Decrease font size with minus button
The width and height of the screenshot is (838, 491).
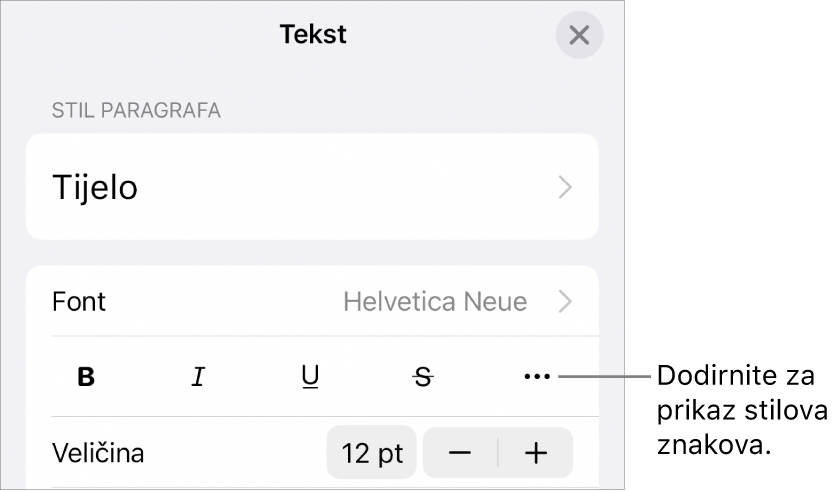[460, 453]
